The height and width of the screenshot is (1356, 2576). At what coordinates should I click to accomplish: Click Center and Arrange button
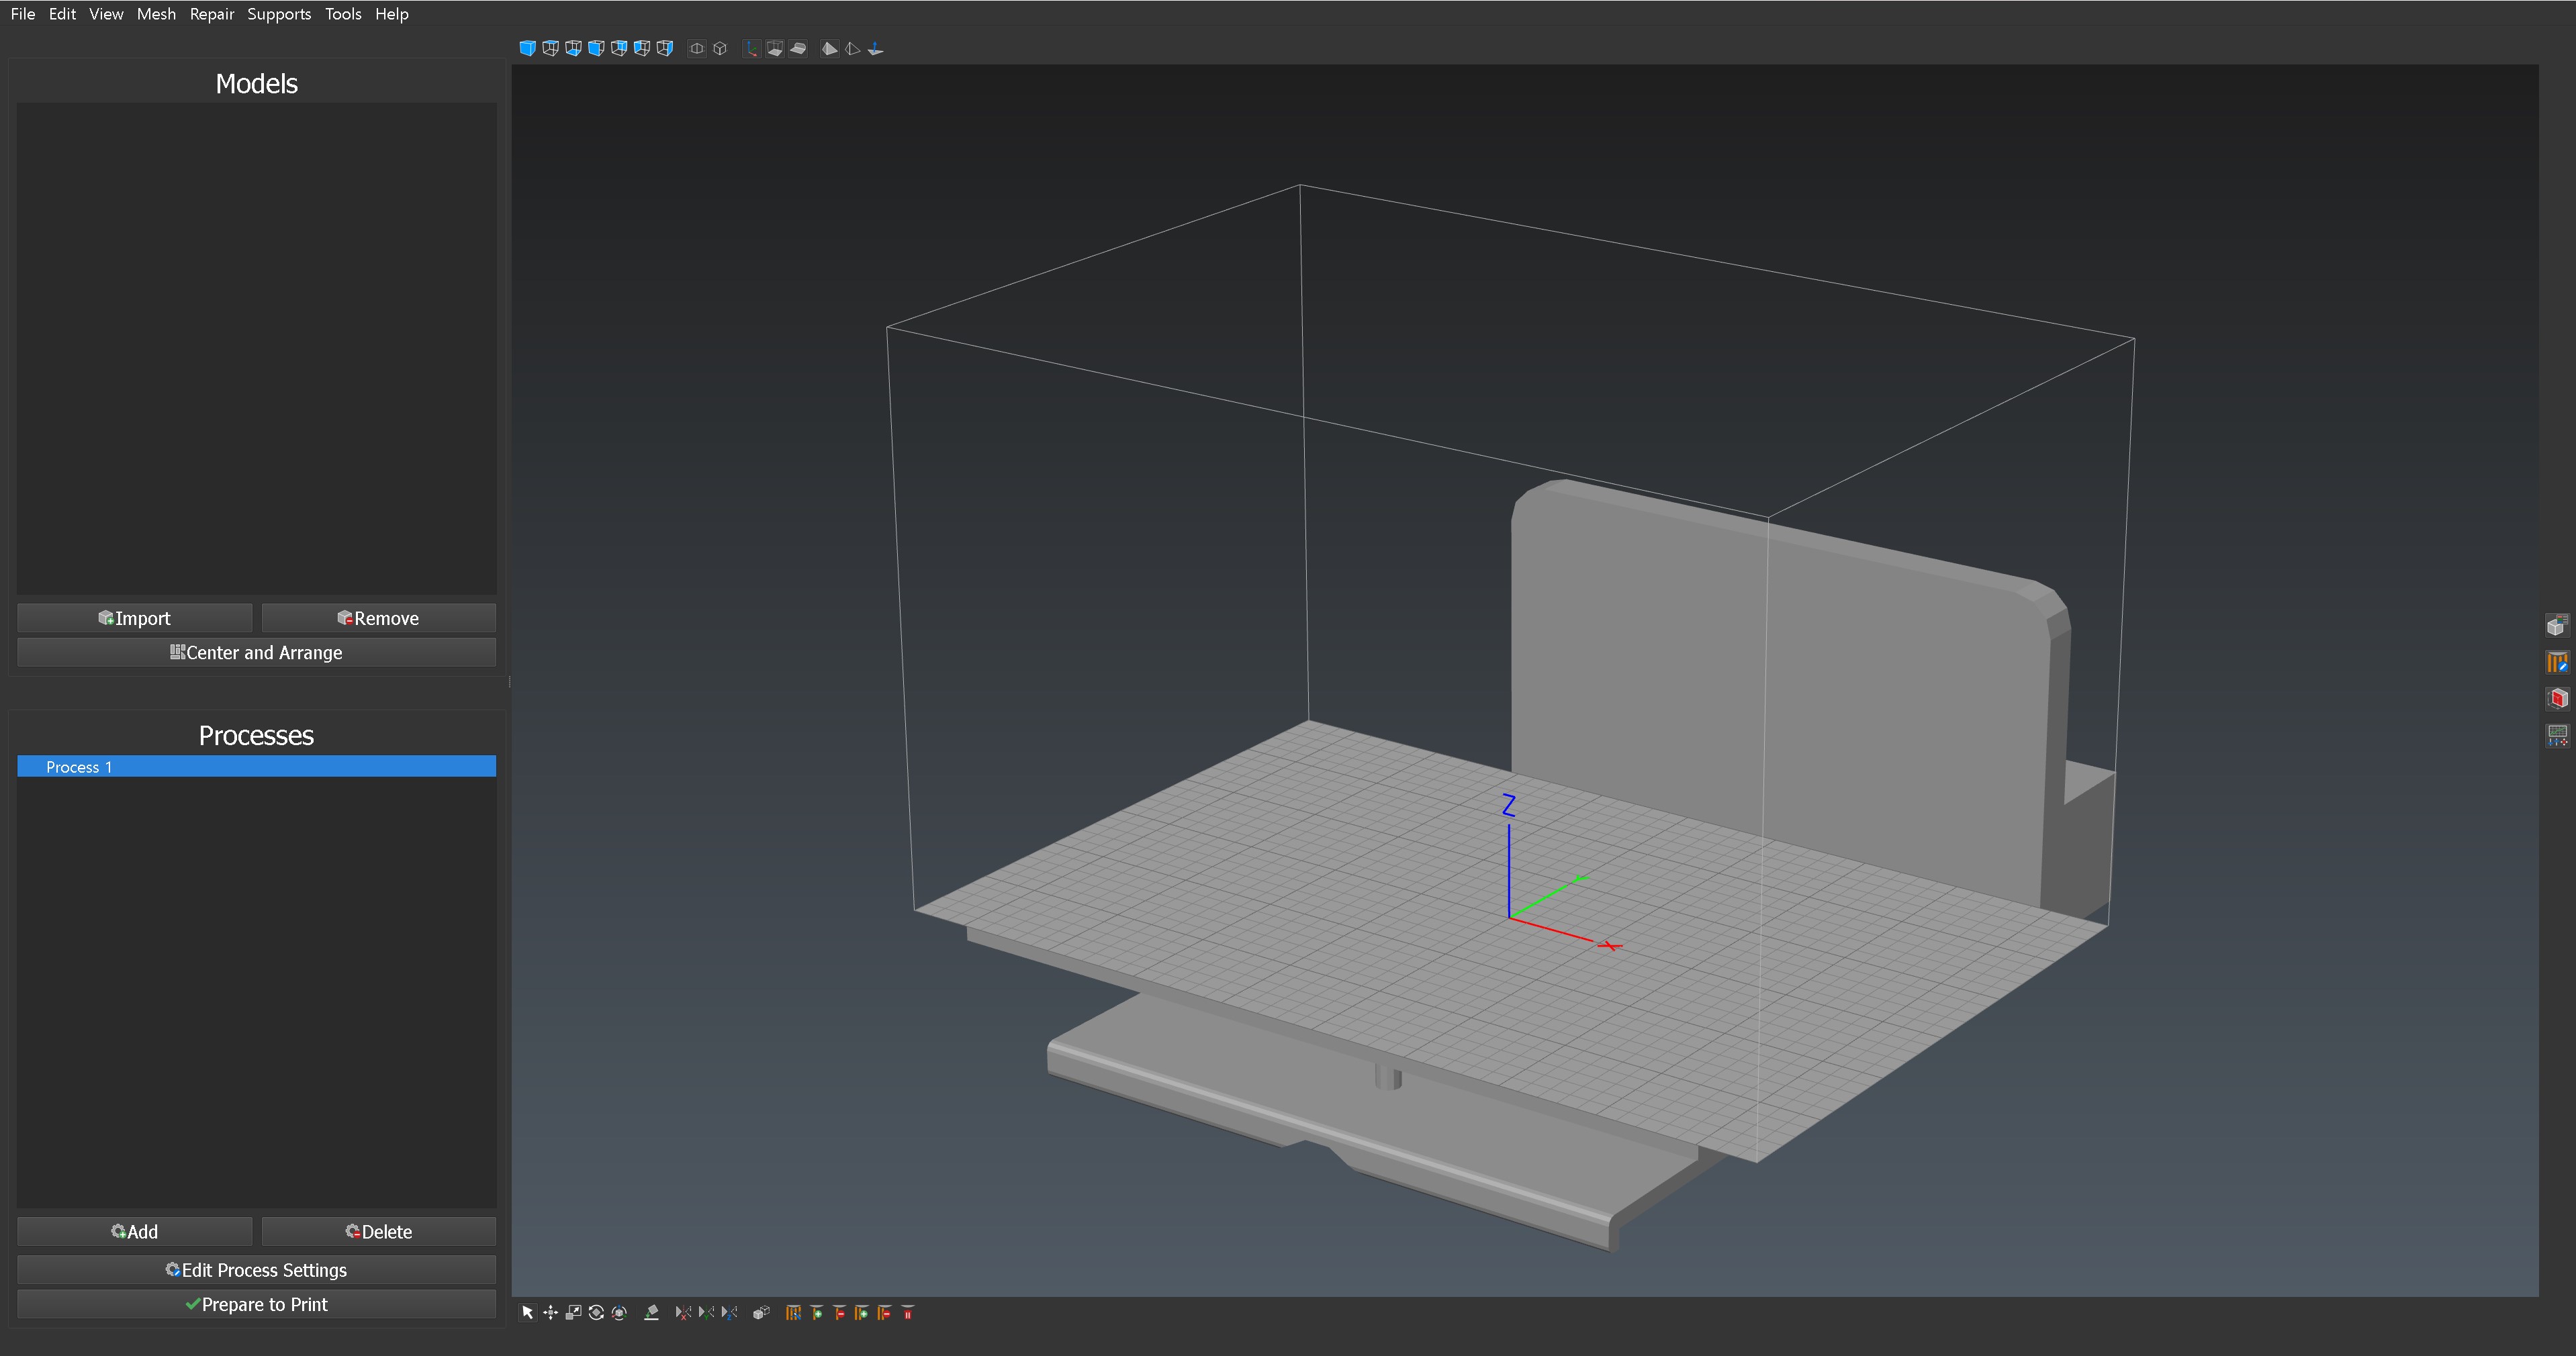(256, 652)
